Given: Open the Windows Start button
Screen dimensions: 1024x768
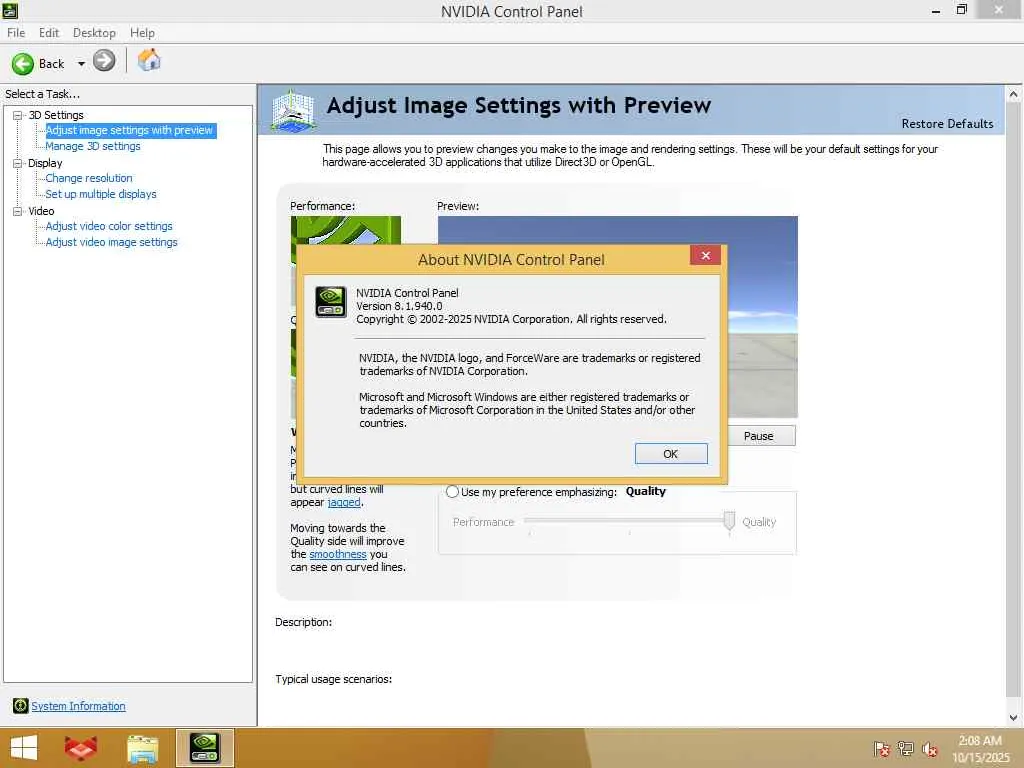Looking at the screenshot, I should (x=24, y=748).
